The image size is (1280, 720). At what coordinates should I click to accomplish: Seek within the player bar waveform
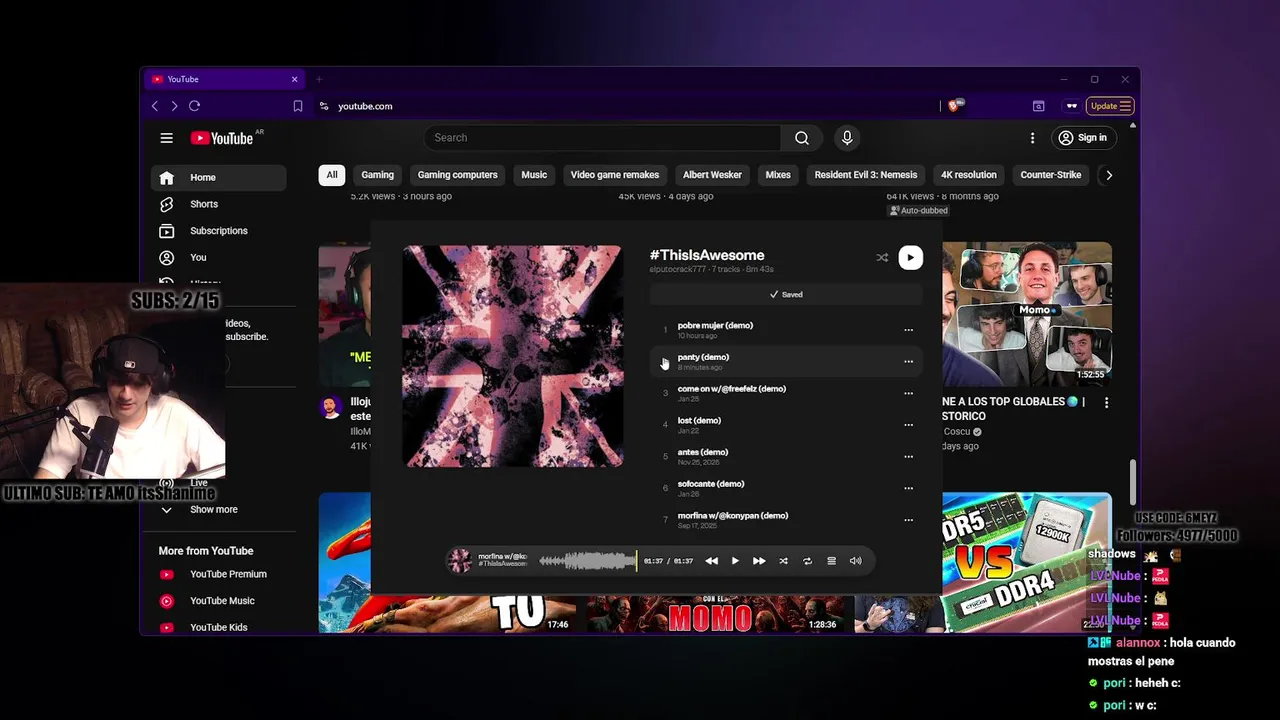[x=587, y=561]
